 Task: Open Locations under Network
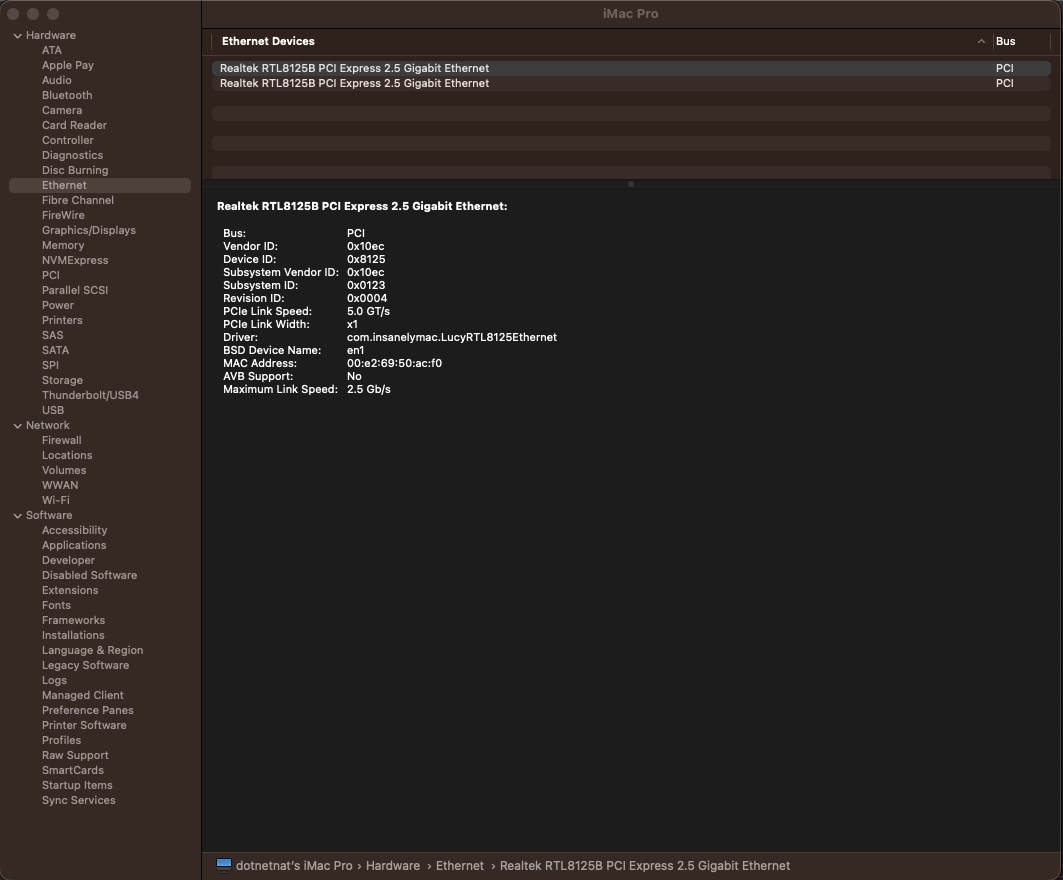[67, 456]
